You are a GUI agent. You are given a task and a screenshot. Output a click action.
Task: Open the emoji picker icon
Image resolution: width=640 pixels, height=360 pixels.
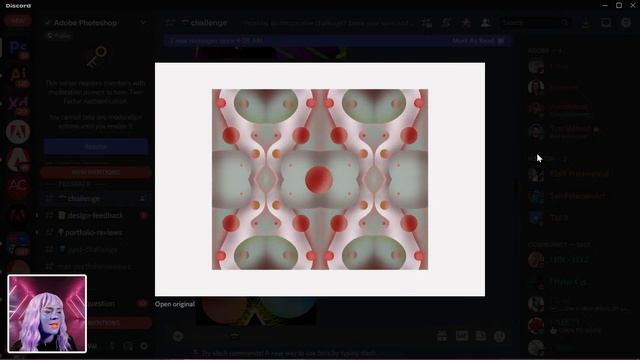click(500, 336)
